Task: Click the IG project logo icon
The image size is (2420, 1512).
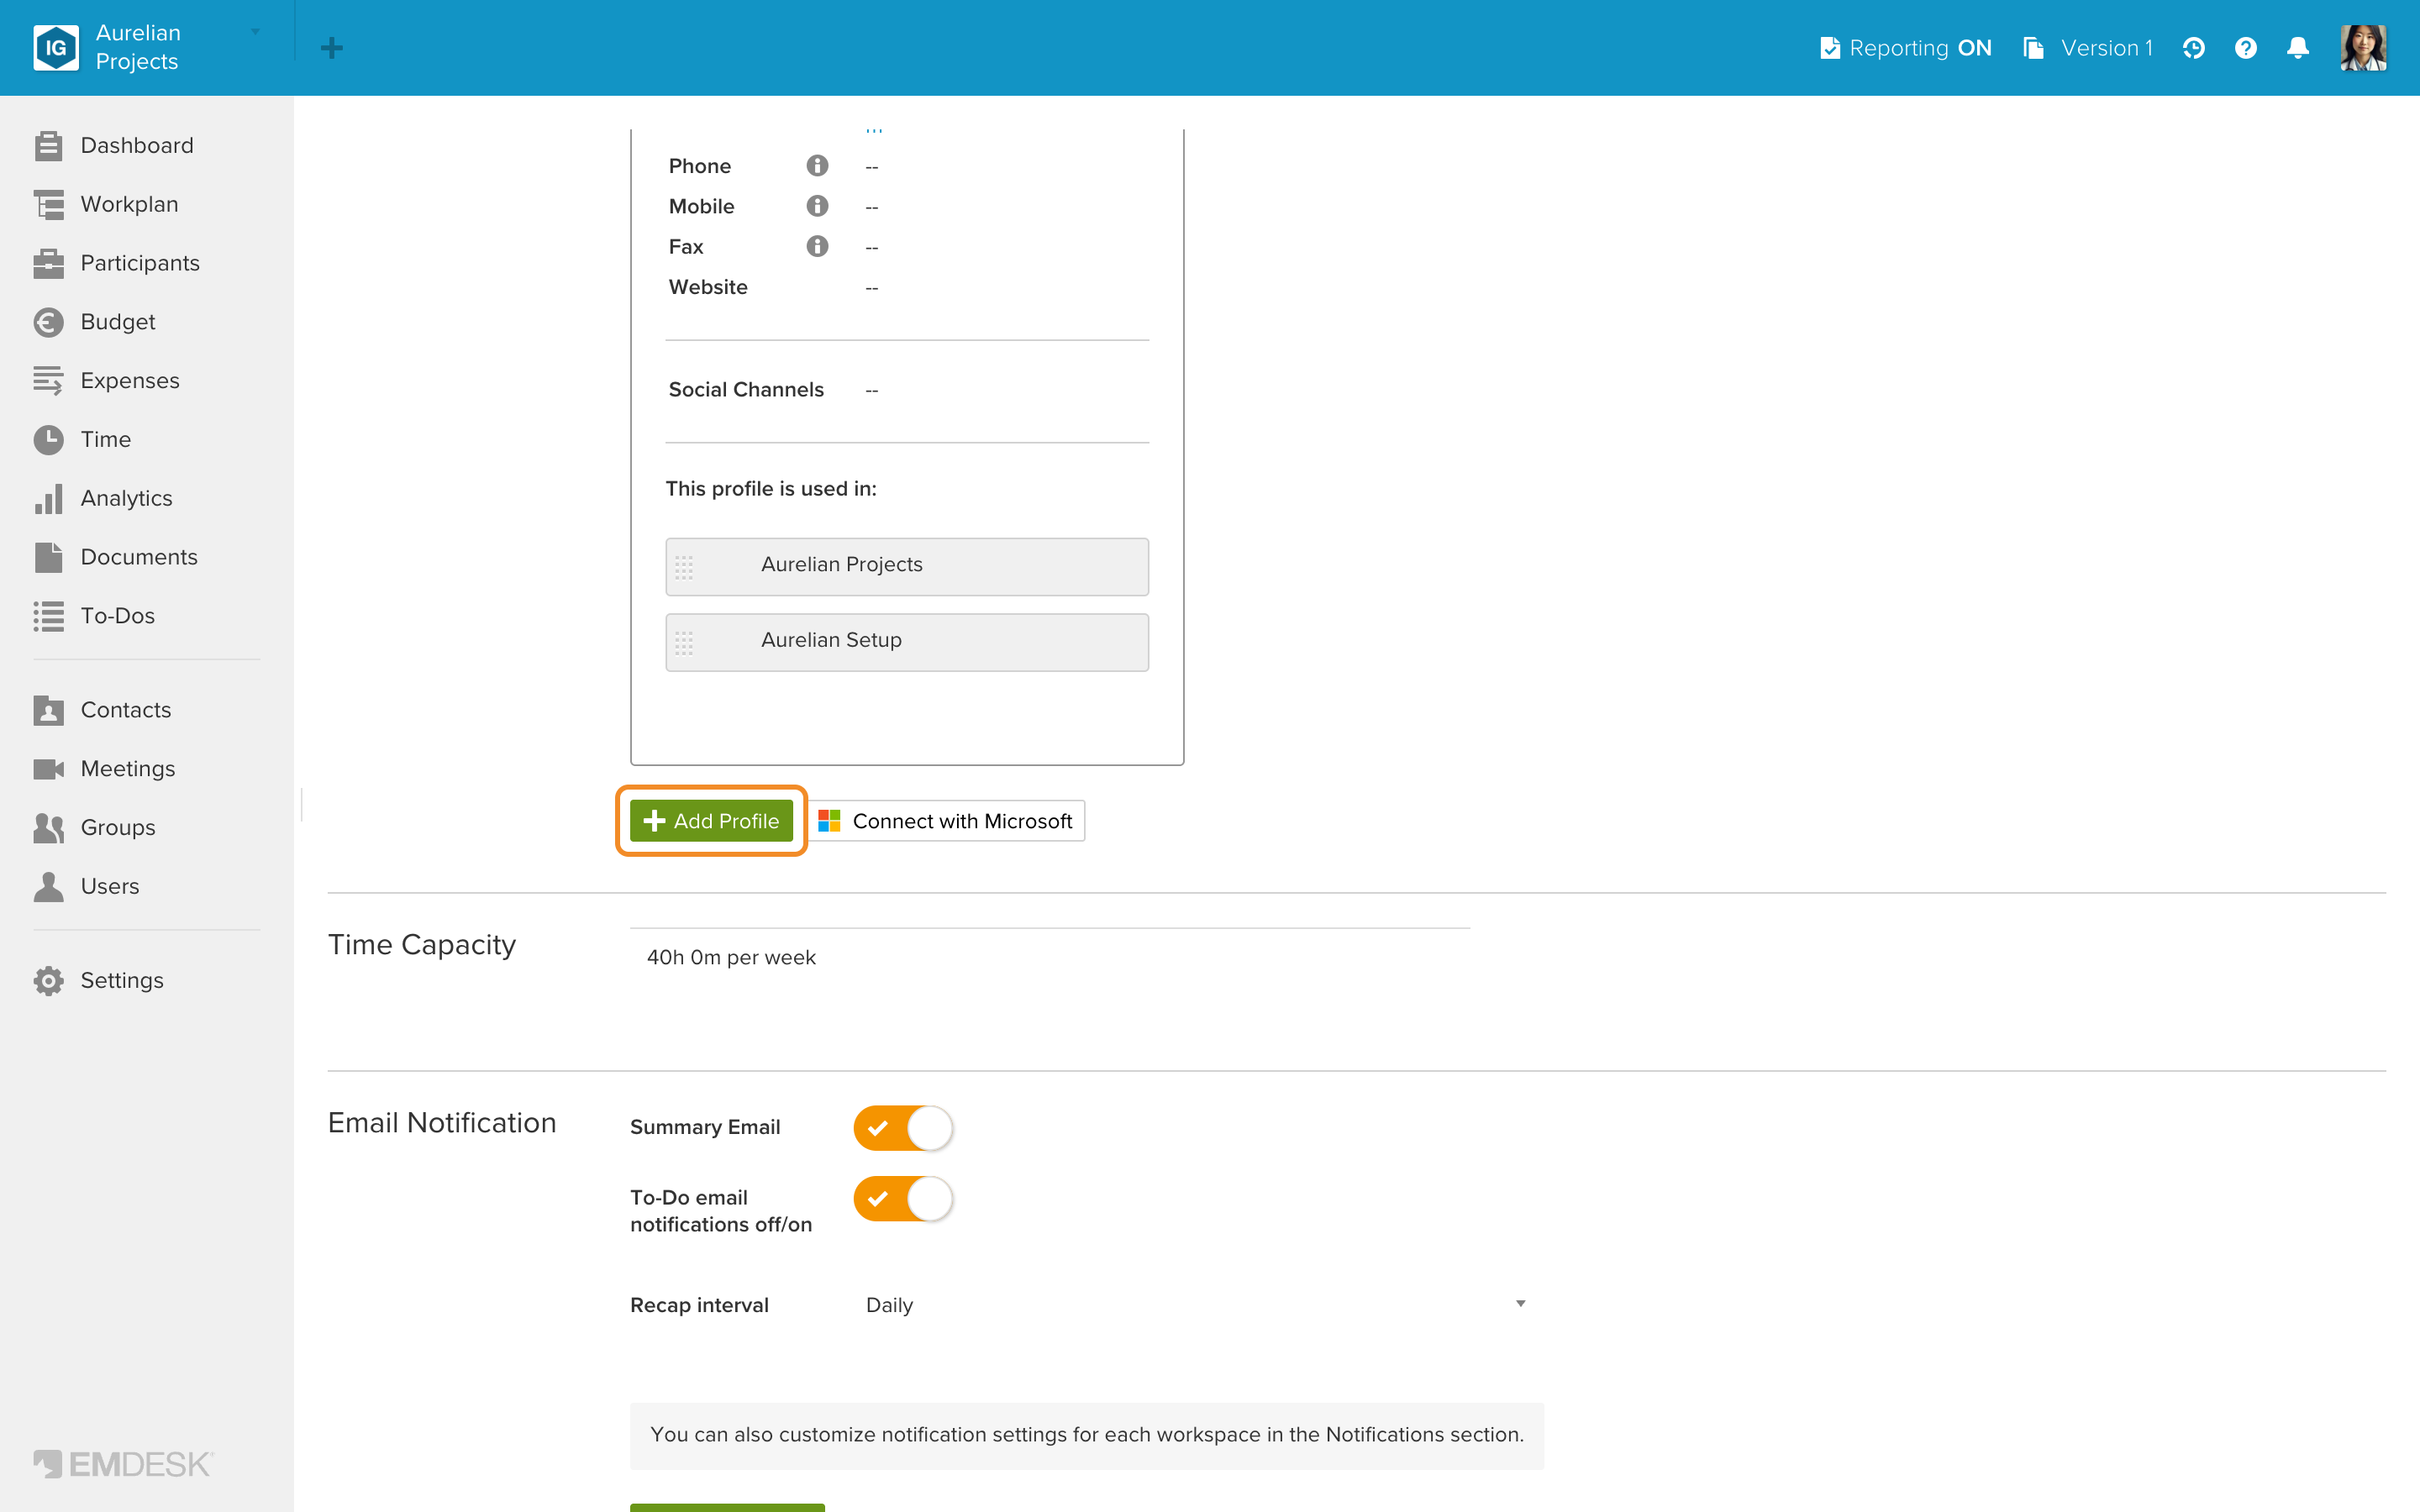Action: [x=56, y=47]
